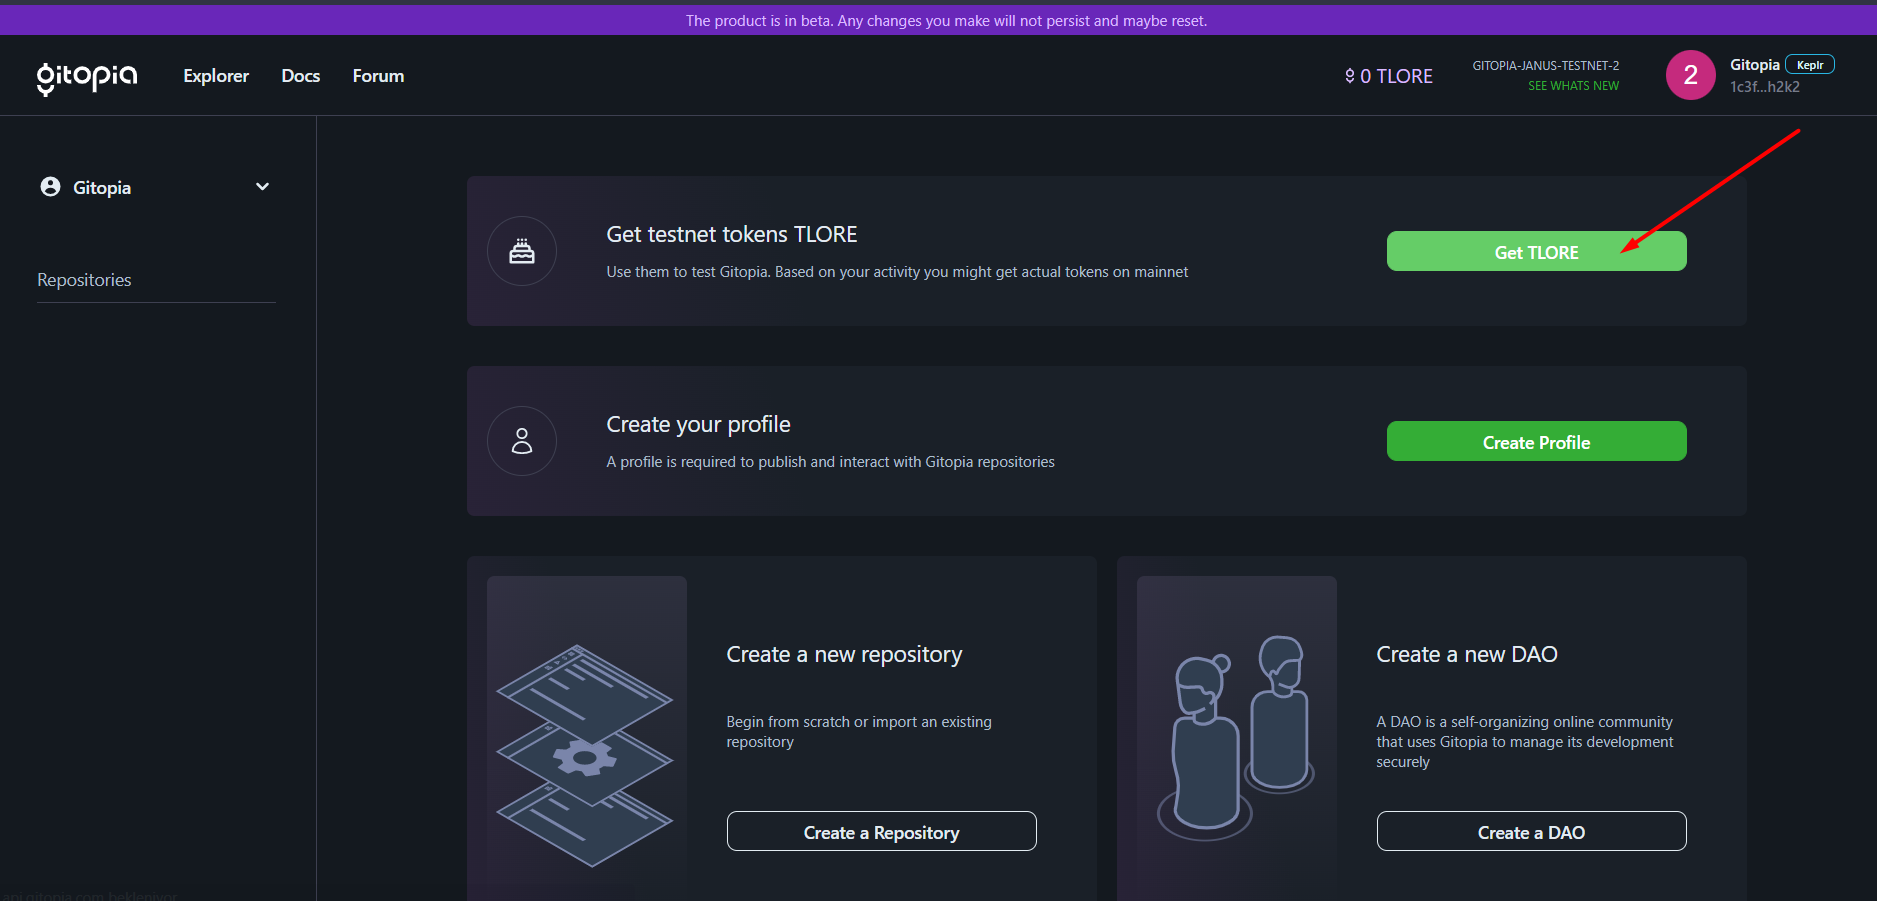Click Create a DAO button
Viewport: 1877px width, 901px height.
(x=1531, y=831)
